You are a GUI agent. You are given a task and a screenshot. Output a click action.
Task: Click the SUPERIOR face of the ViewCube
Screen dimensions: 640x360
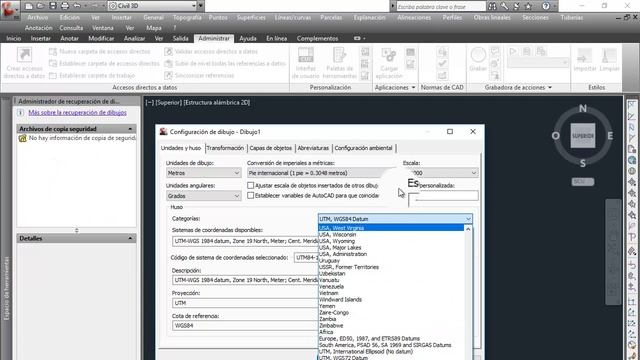583,136
